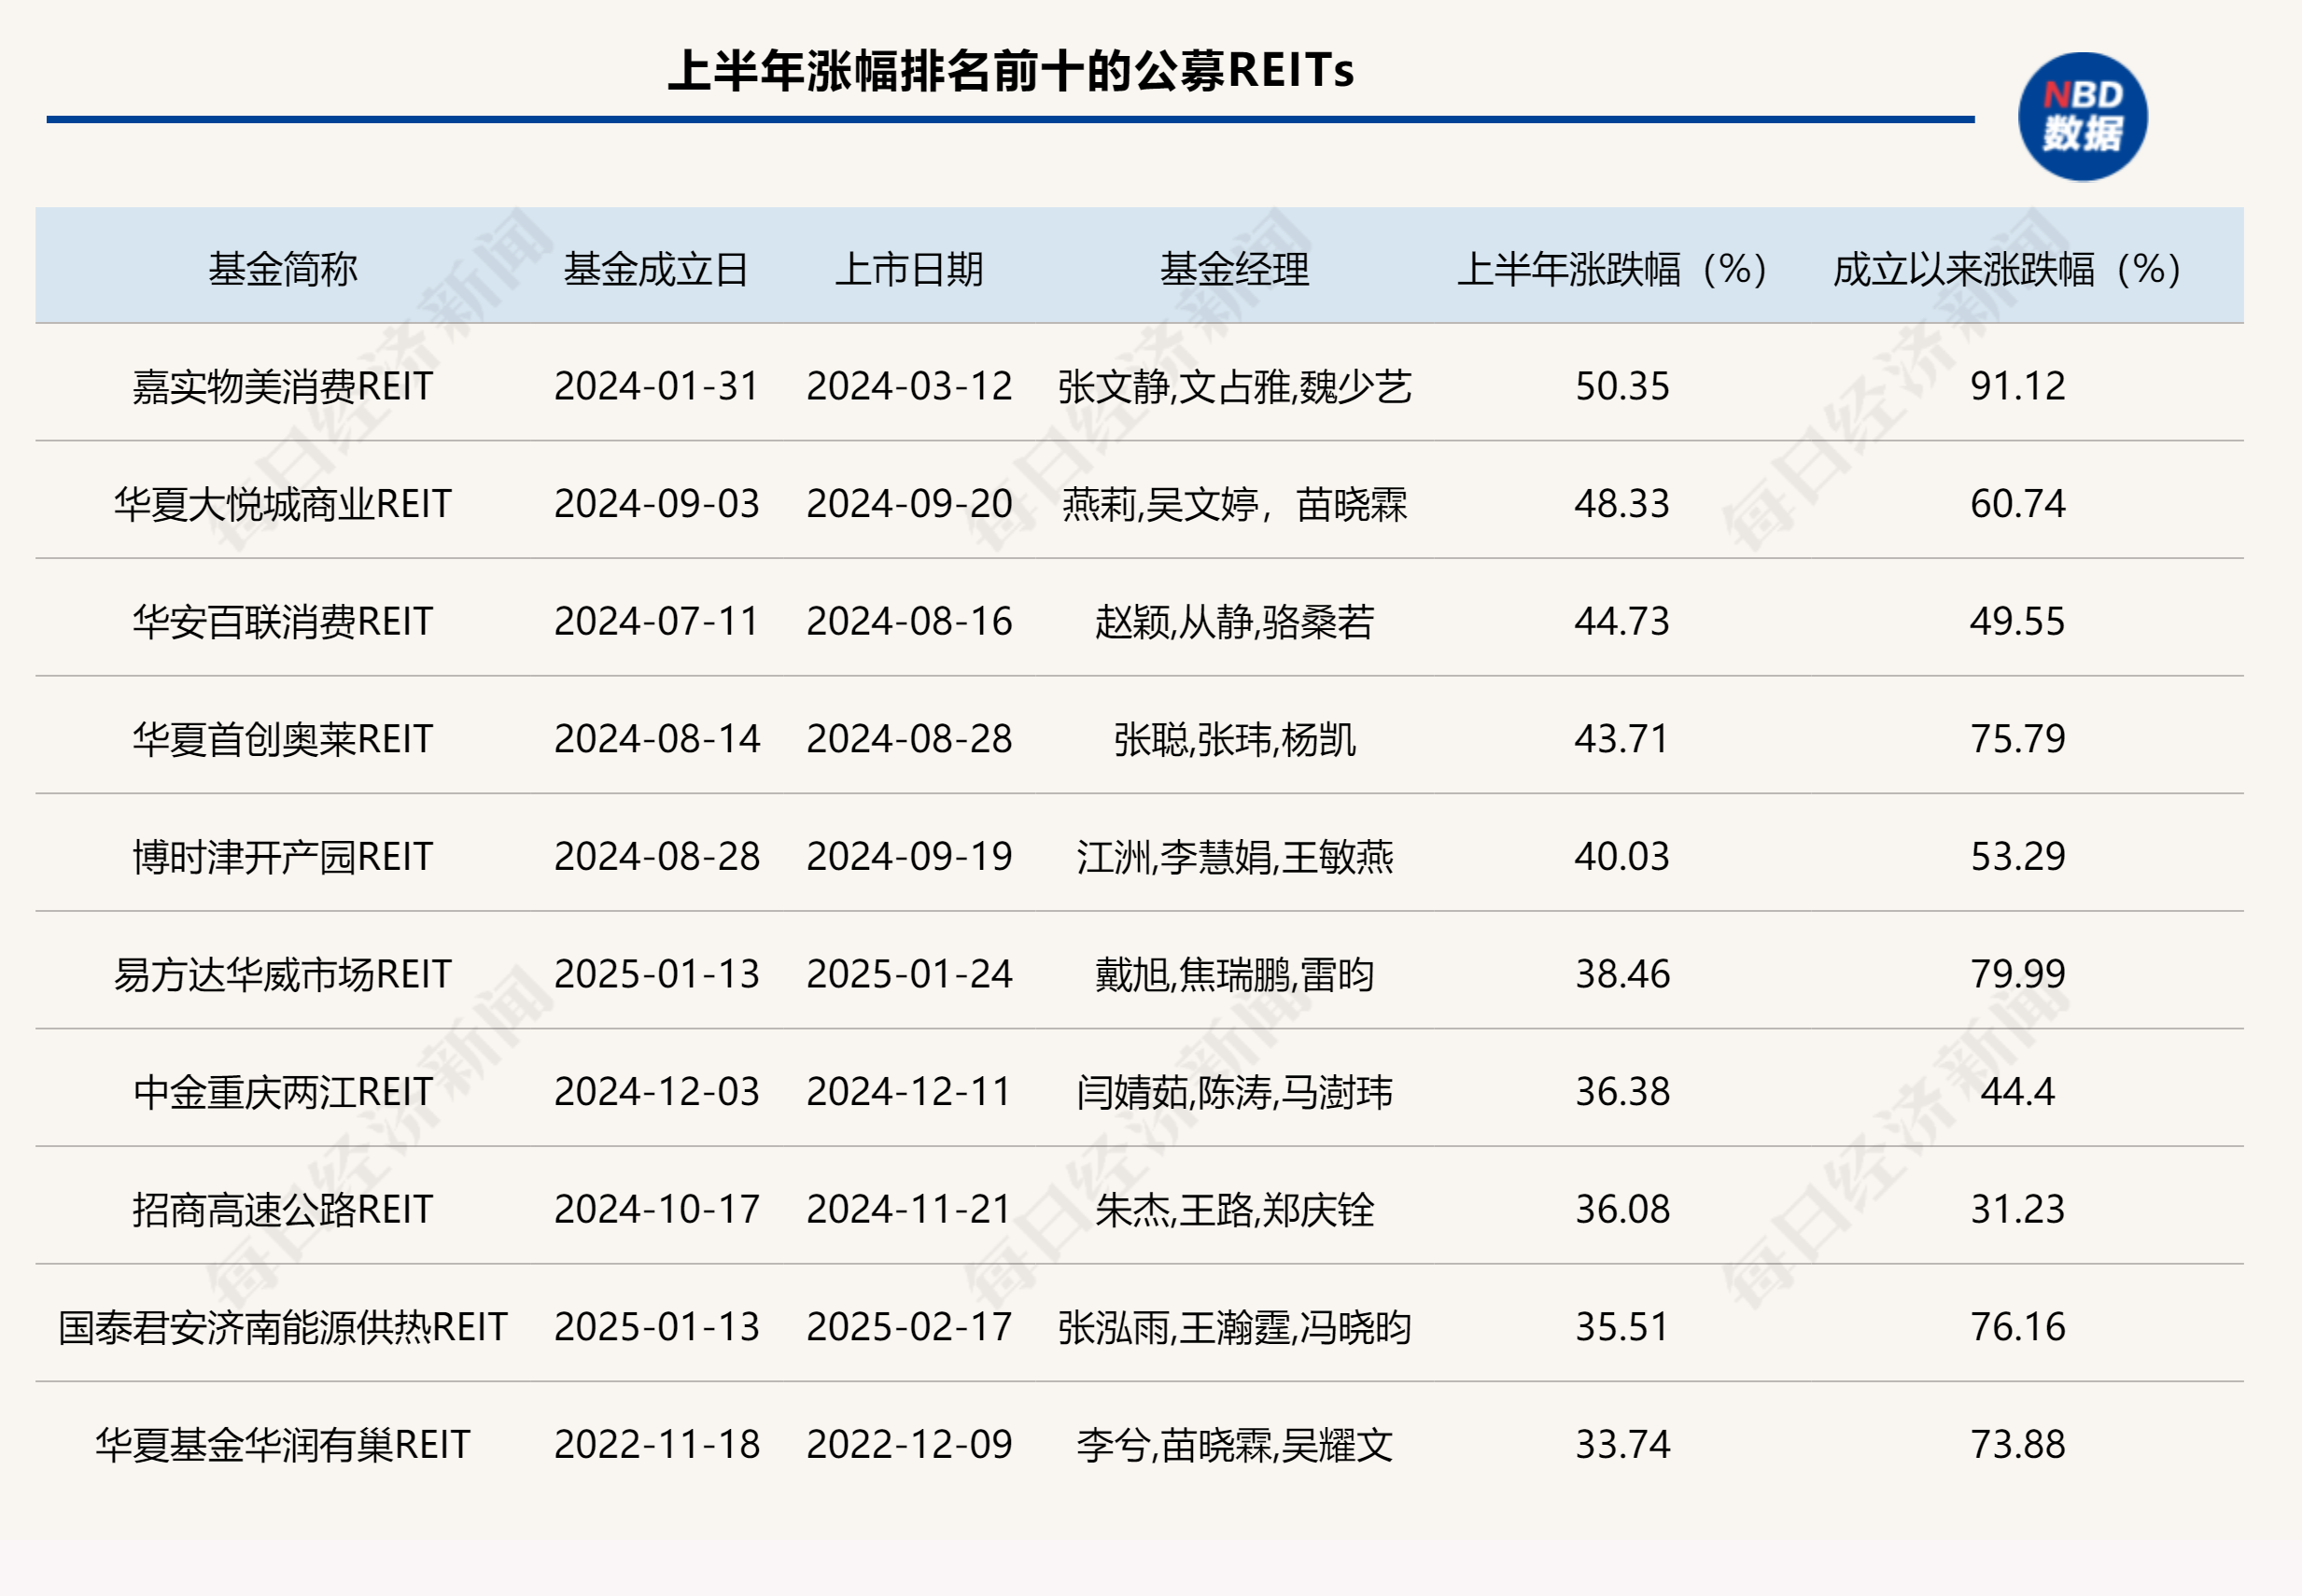
Task: Select the 基金经理 column header
Action: tap(1234, 269)
